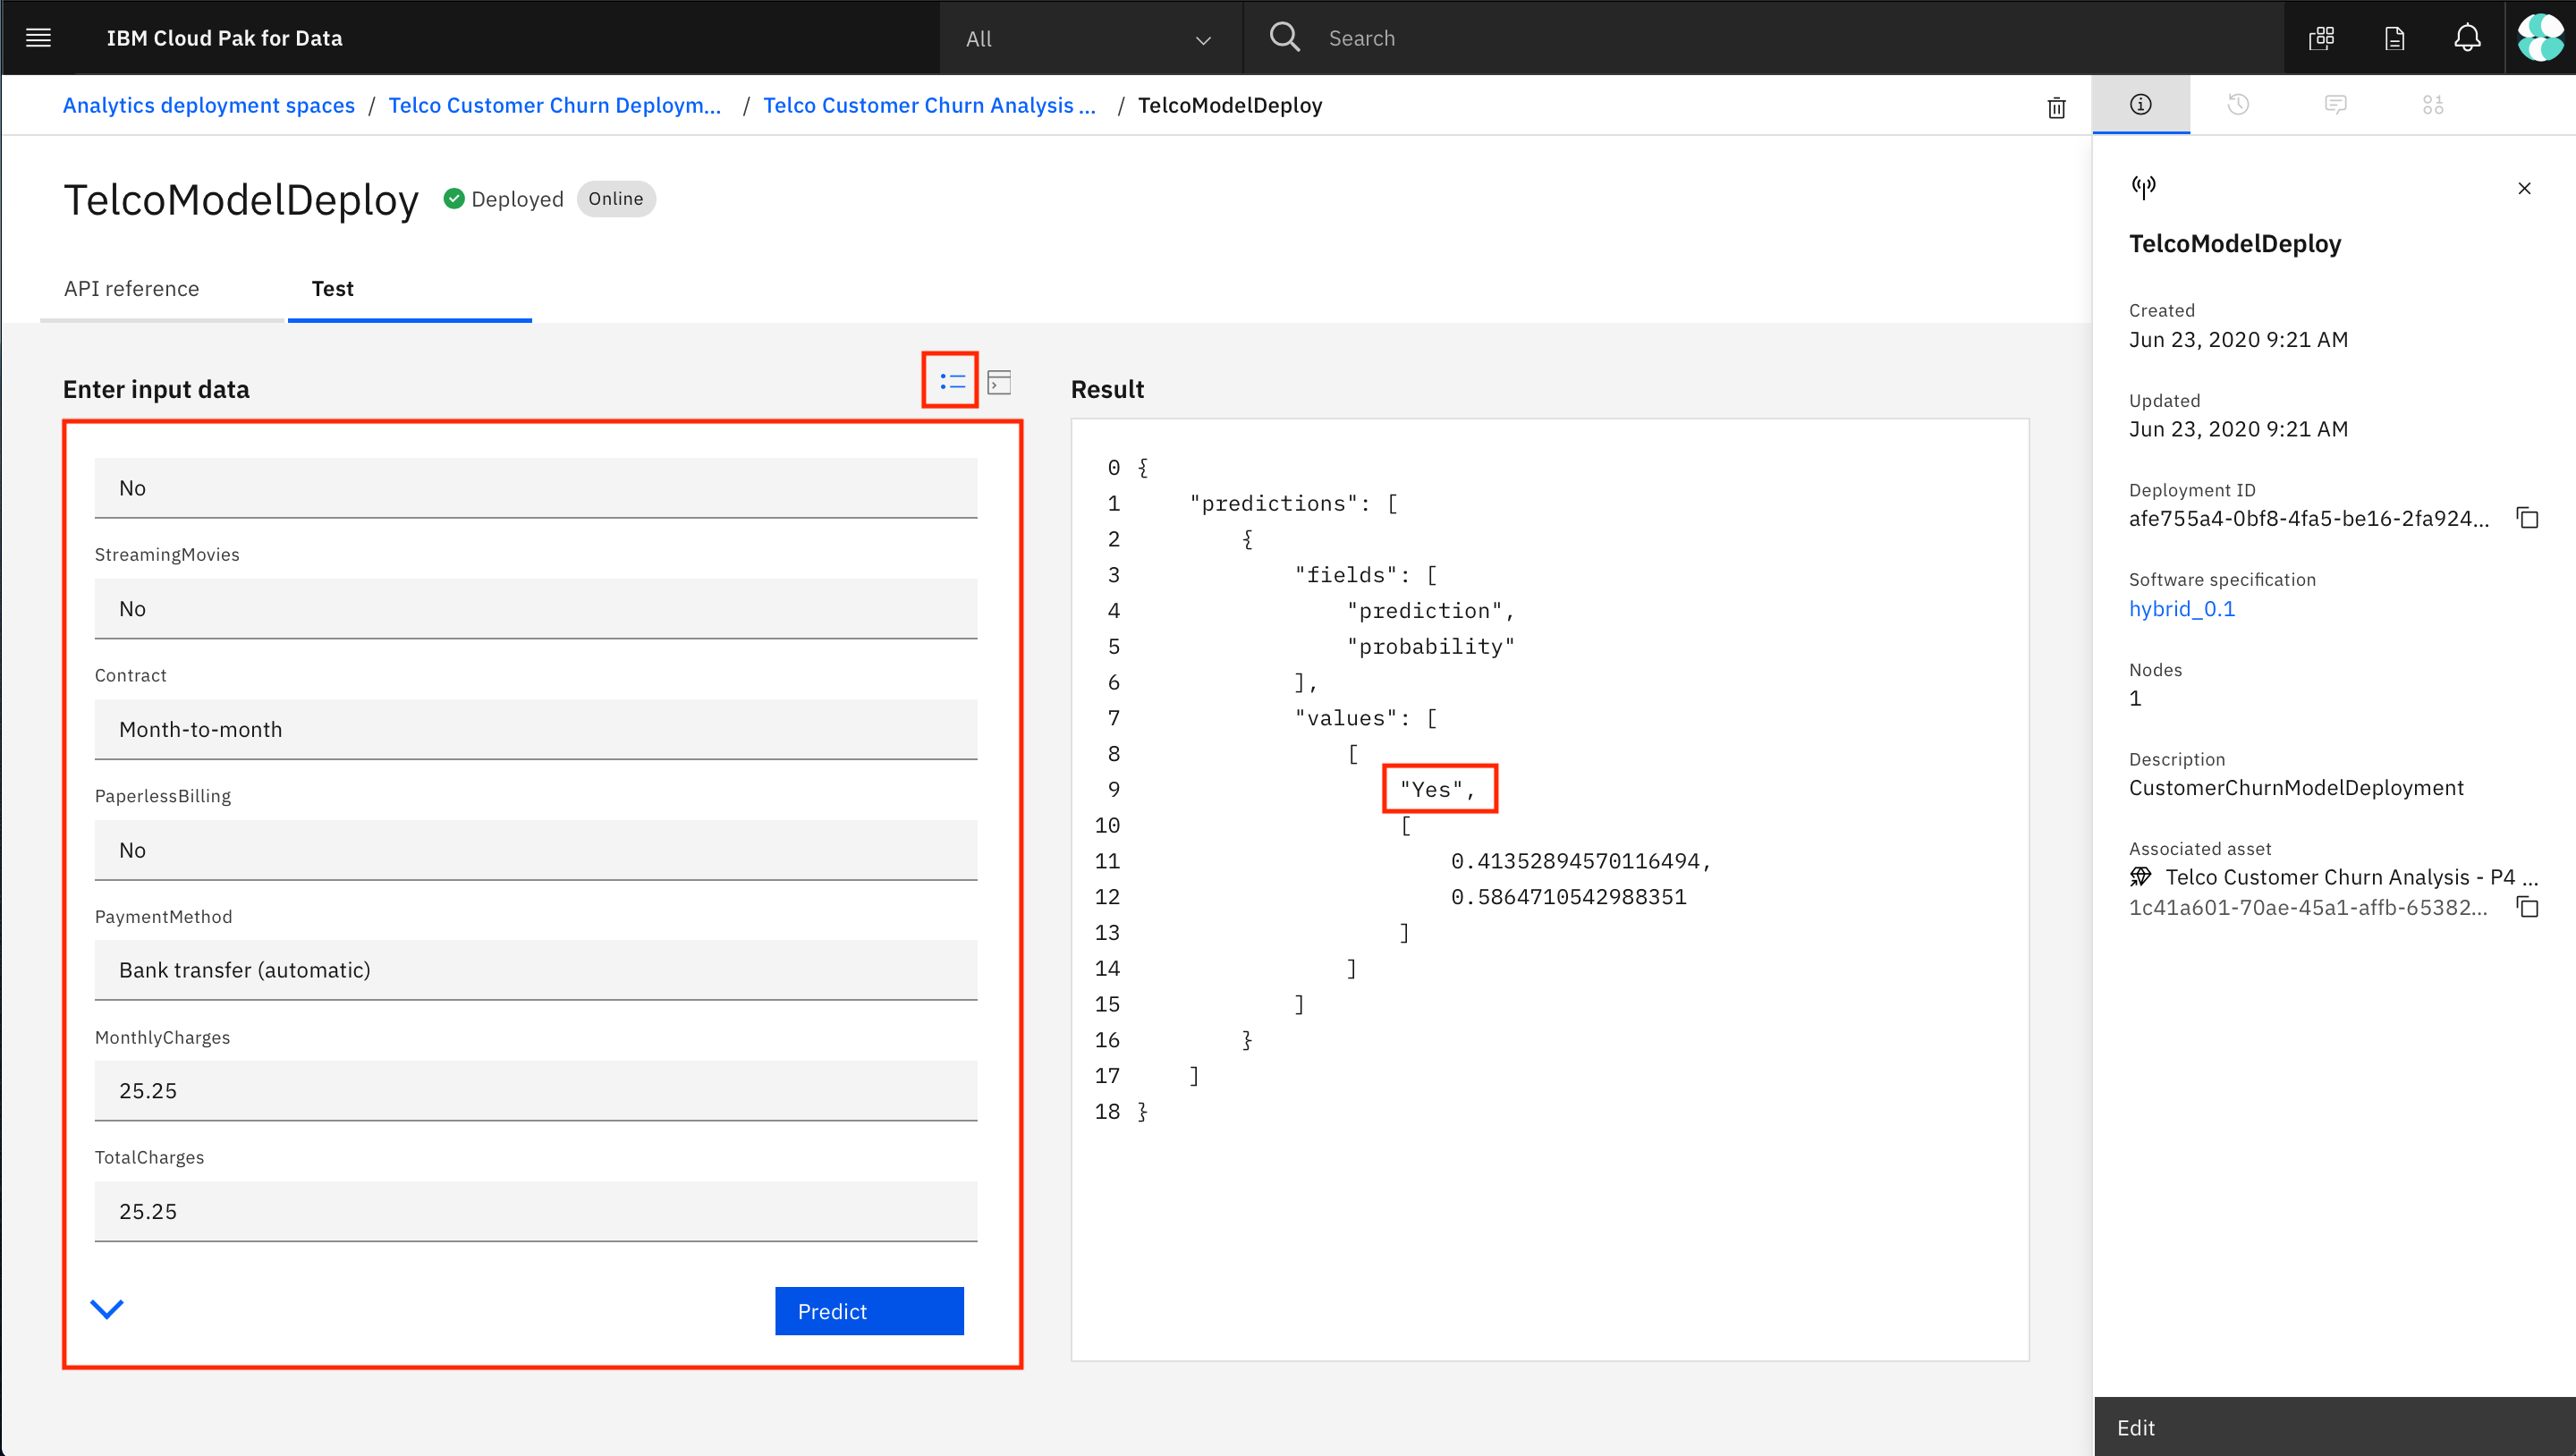Select the Test tab
Image resolution: width=2576 pixels, height=1456 pixels.
pyautogui.click(x=332, y=289)
